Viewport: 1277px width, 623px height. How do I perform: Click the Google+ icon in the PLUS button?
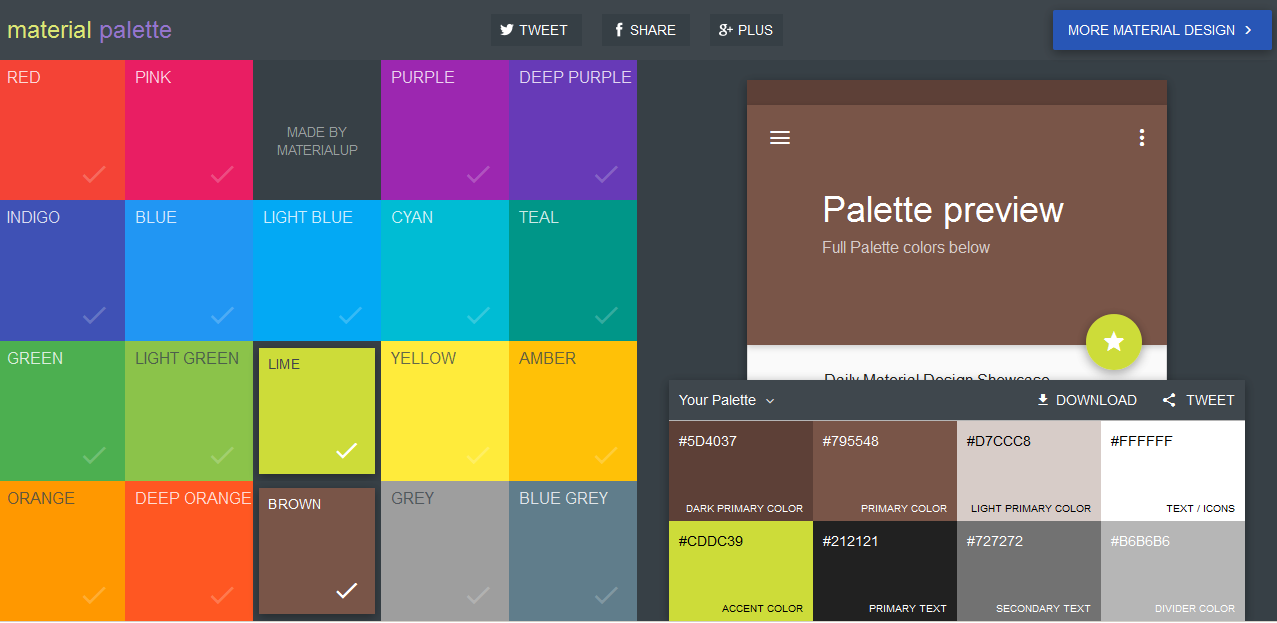(x=724, y=30)
